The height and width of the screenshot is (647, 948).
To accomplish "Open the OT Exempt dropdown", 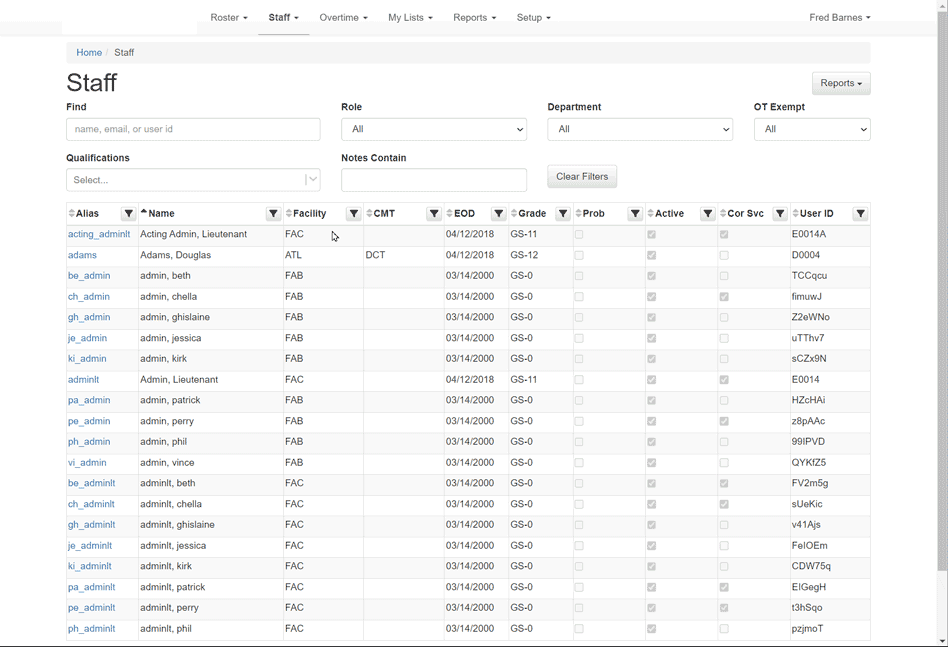I will click(x=811, y=129).
